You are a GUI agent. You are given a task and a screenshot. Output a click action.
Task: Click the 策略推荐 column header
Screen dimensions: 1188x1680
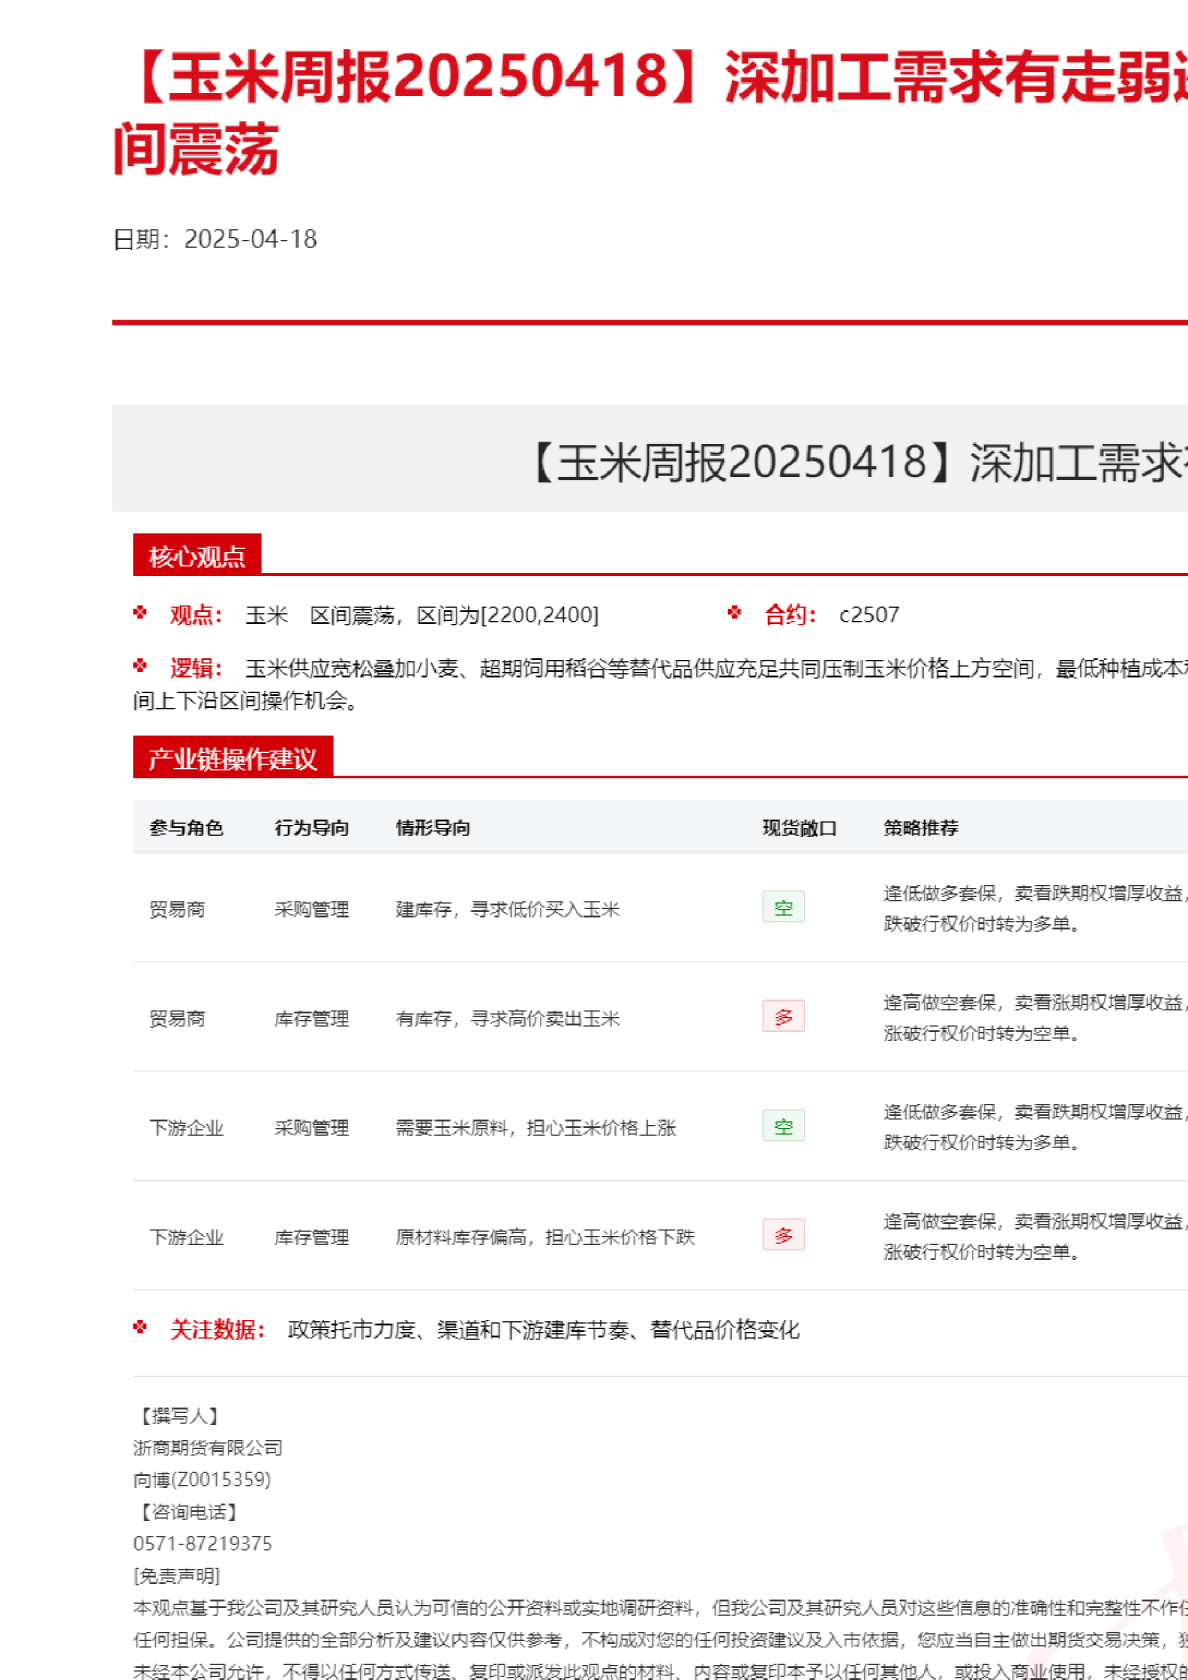click(920, 828)
